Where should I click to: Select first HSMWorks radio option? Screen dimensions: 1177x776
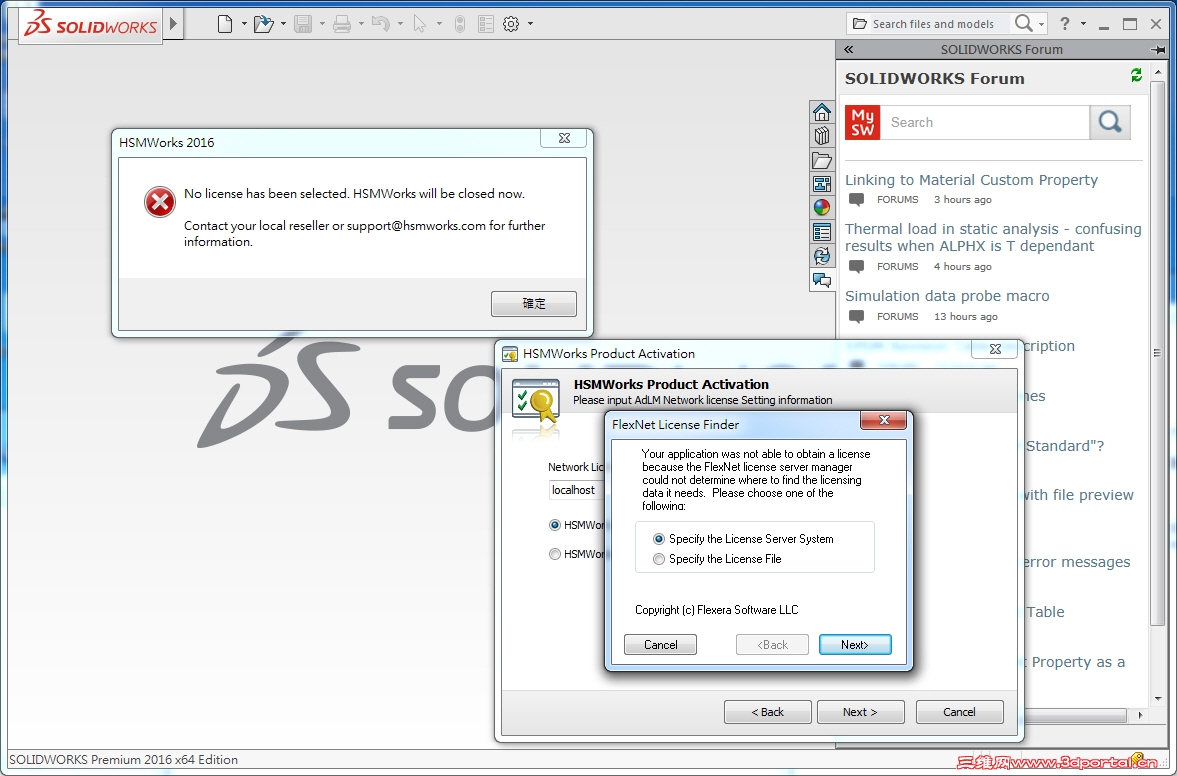coord(555,525)
